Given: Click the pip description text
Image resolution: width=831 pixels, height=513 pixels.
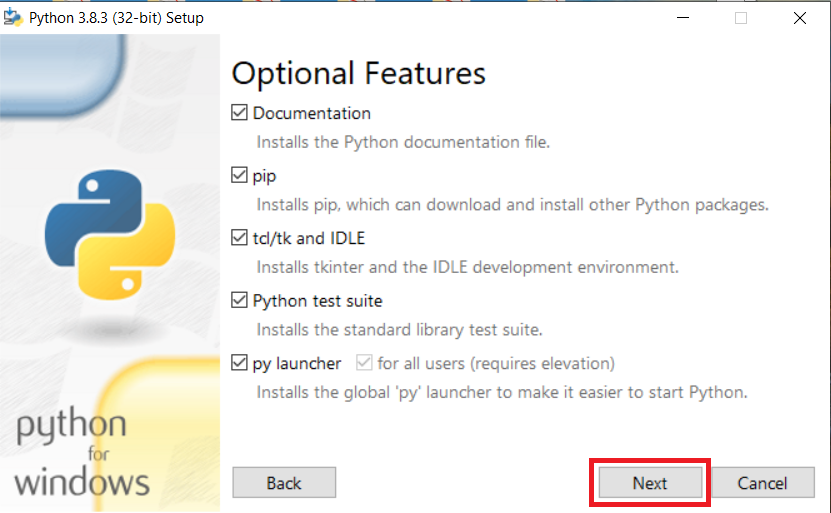Looking at the screenshot, I should coord(512,205).
